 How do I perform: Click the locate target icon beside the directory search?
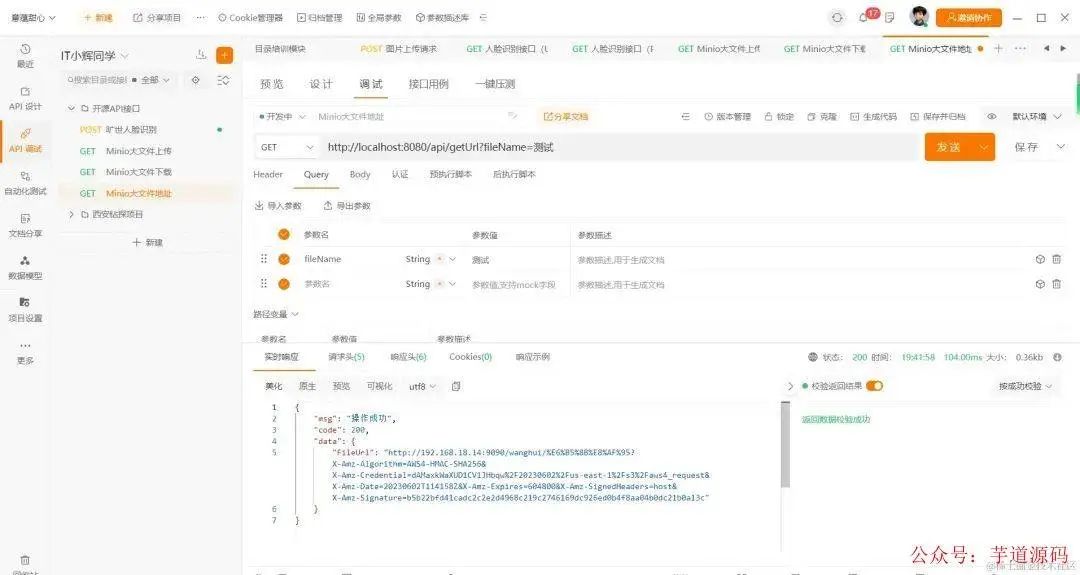196,80
